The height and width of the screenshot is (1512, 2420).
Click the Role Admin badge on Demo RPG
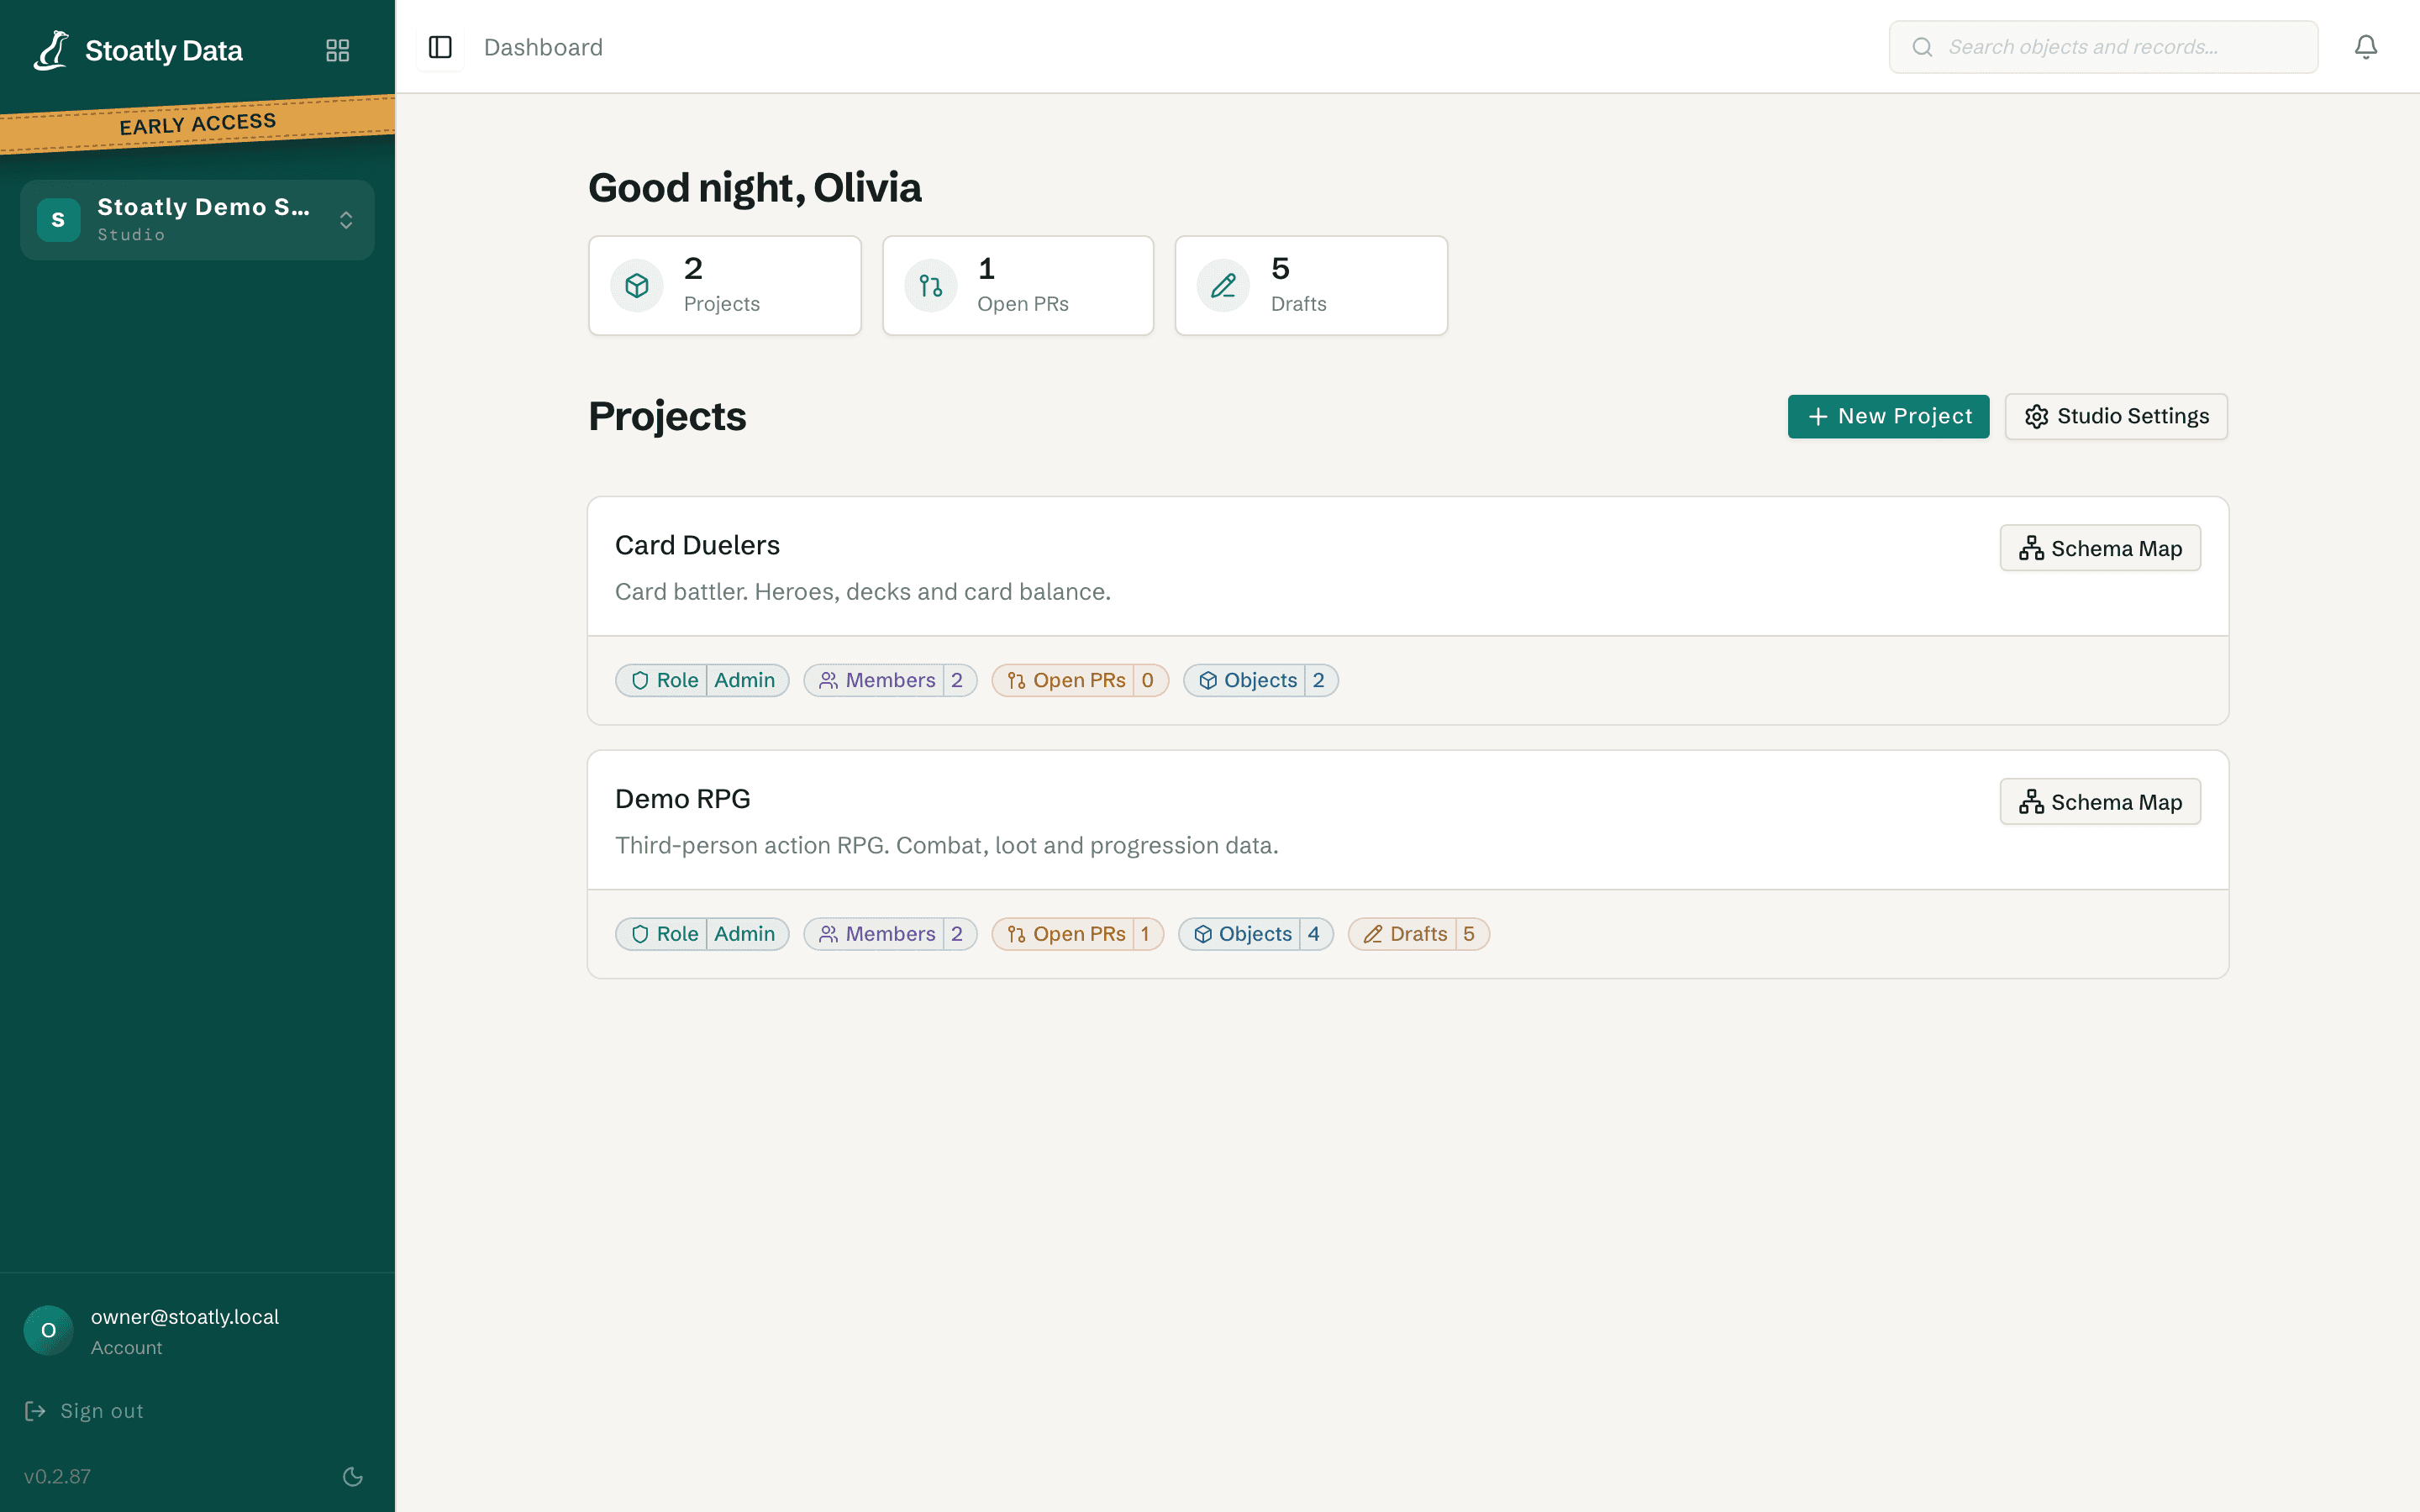(x=702, y=934)
